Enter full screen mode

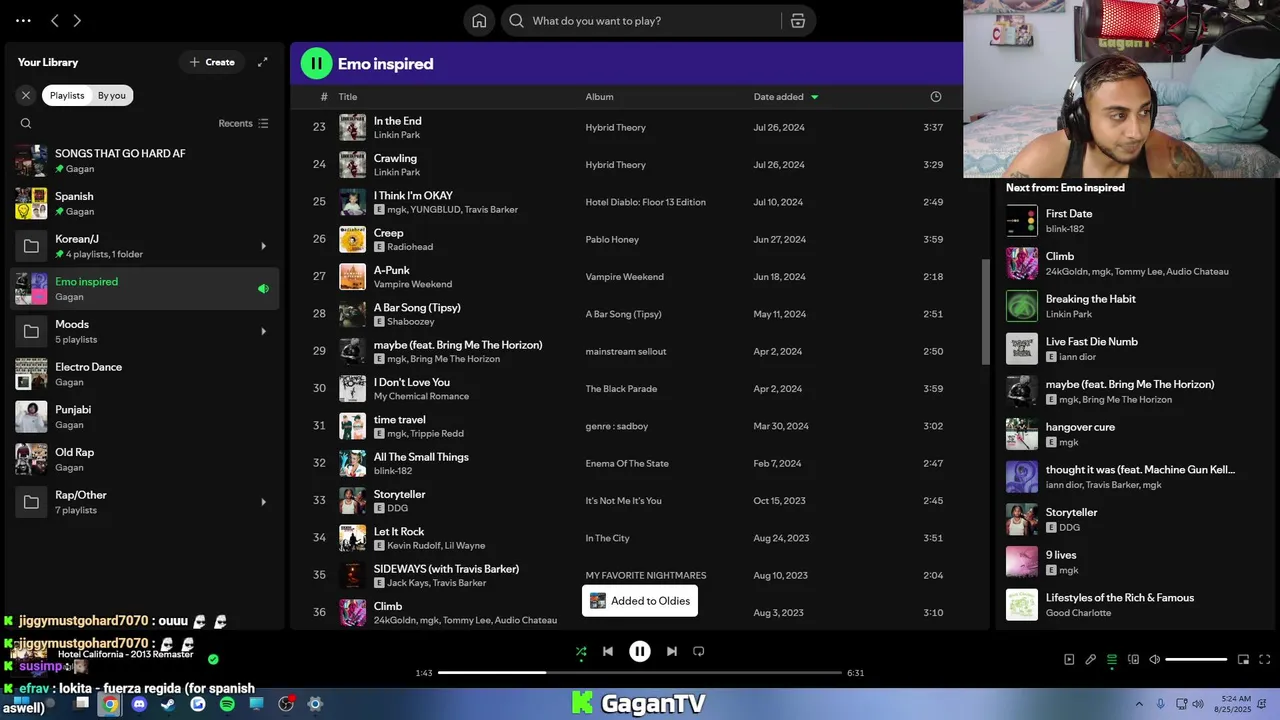1265,660
